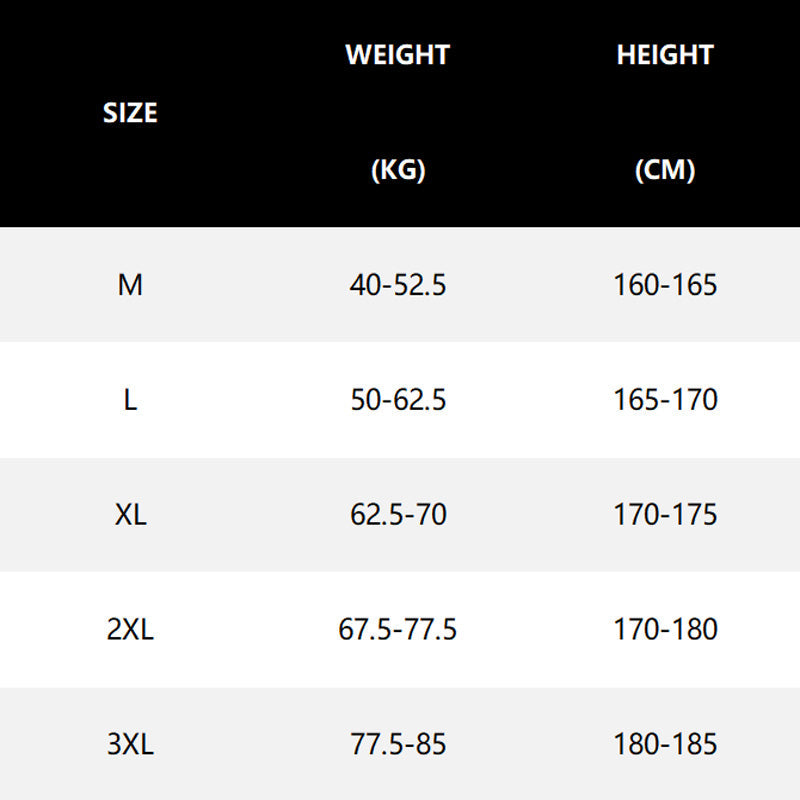Click the 67.5-77.5 weight value
The height and width of the screenshot is (800, 800).
point(398,630)
